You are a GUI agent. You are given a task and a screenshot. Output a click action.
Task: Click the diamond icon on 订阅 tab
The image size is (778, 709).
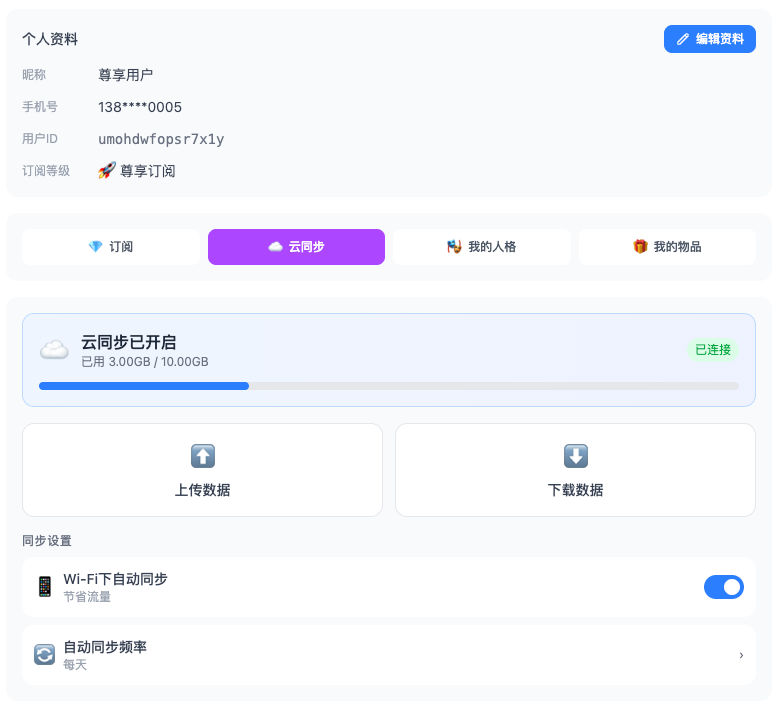95,246
